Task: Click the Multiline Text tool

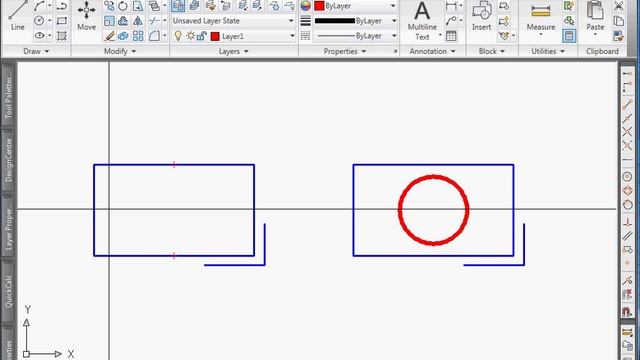Action: 422,20
